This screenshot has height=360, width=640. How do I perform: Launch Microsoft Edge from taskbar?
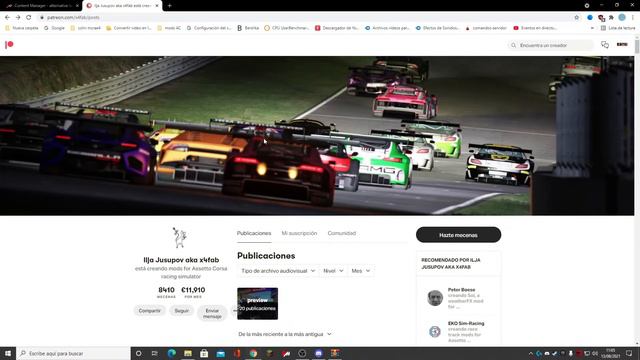(x=171, y=353)
